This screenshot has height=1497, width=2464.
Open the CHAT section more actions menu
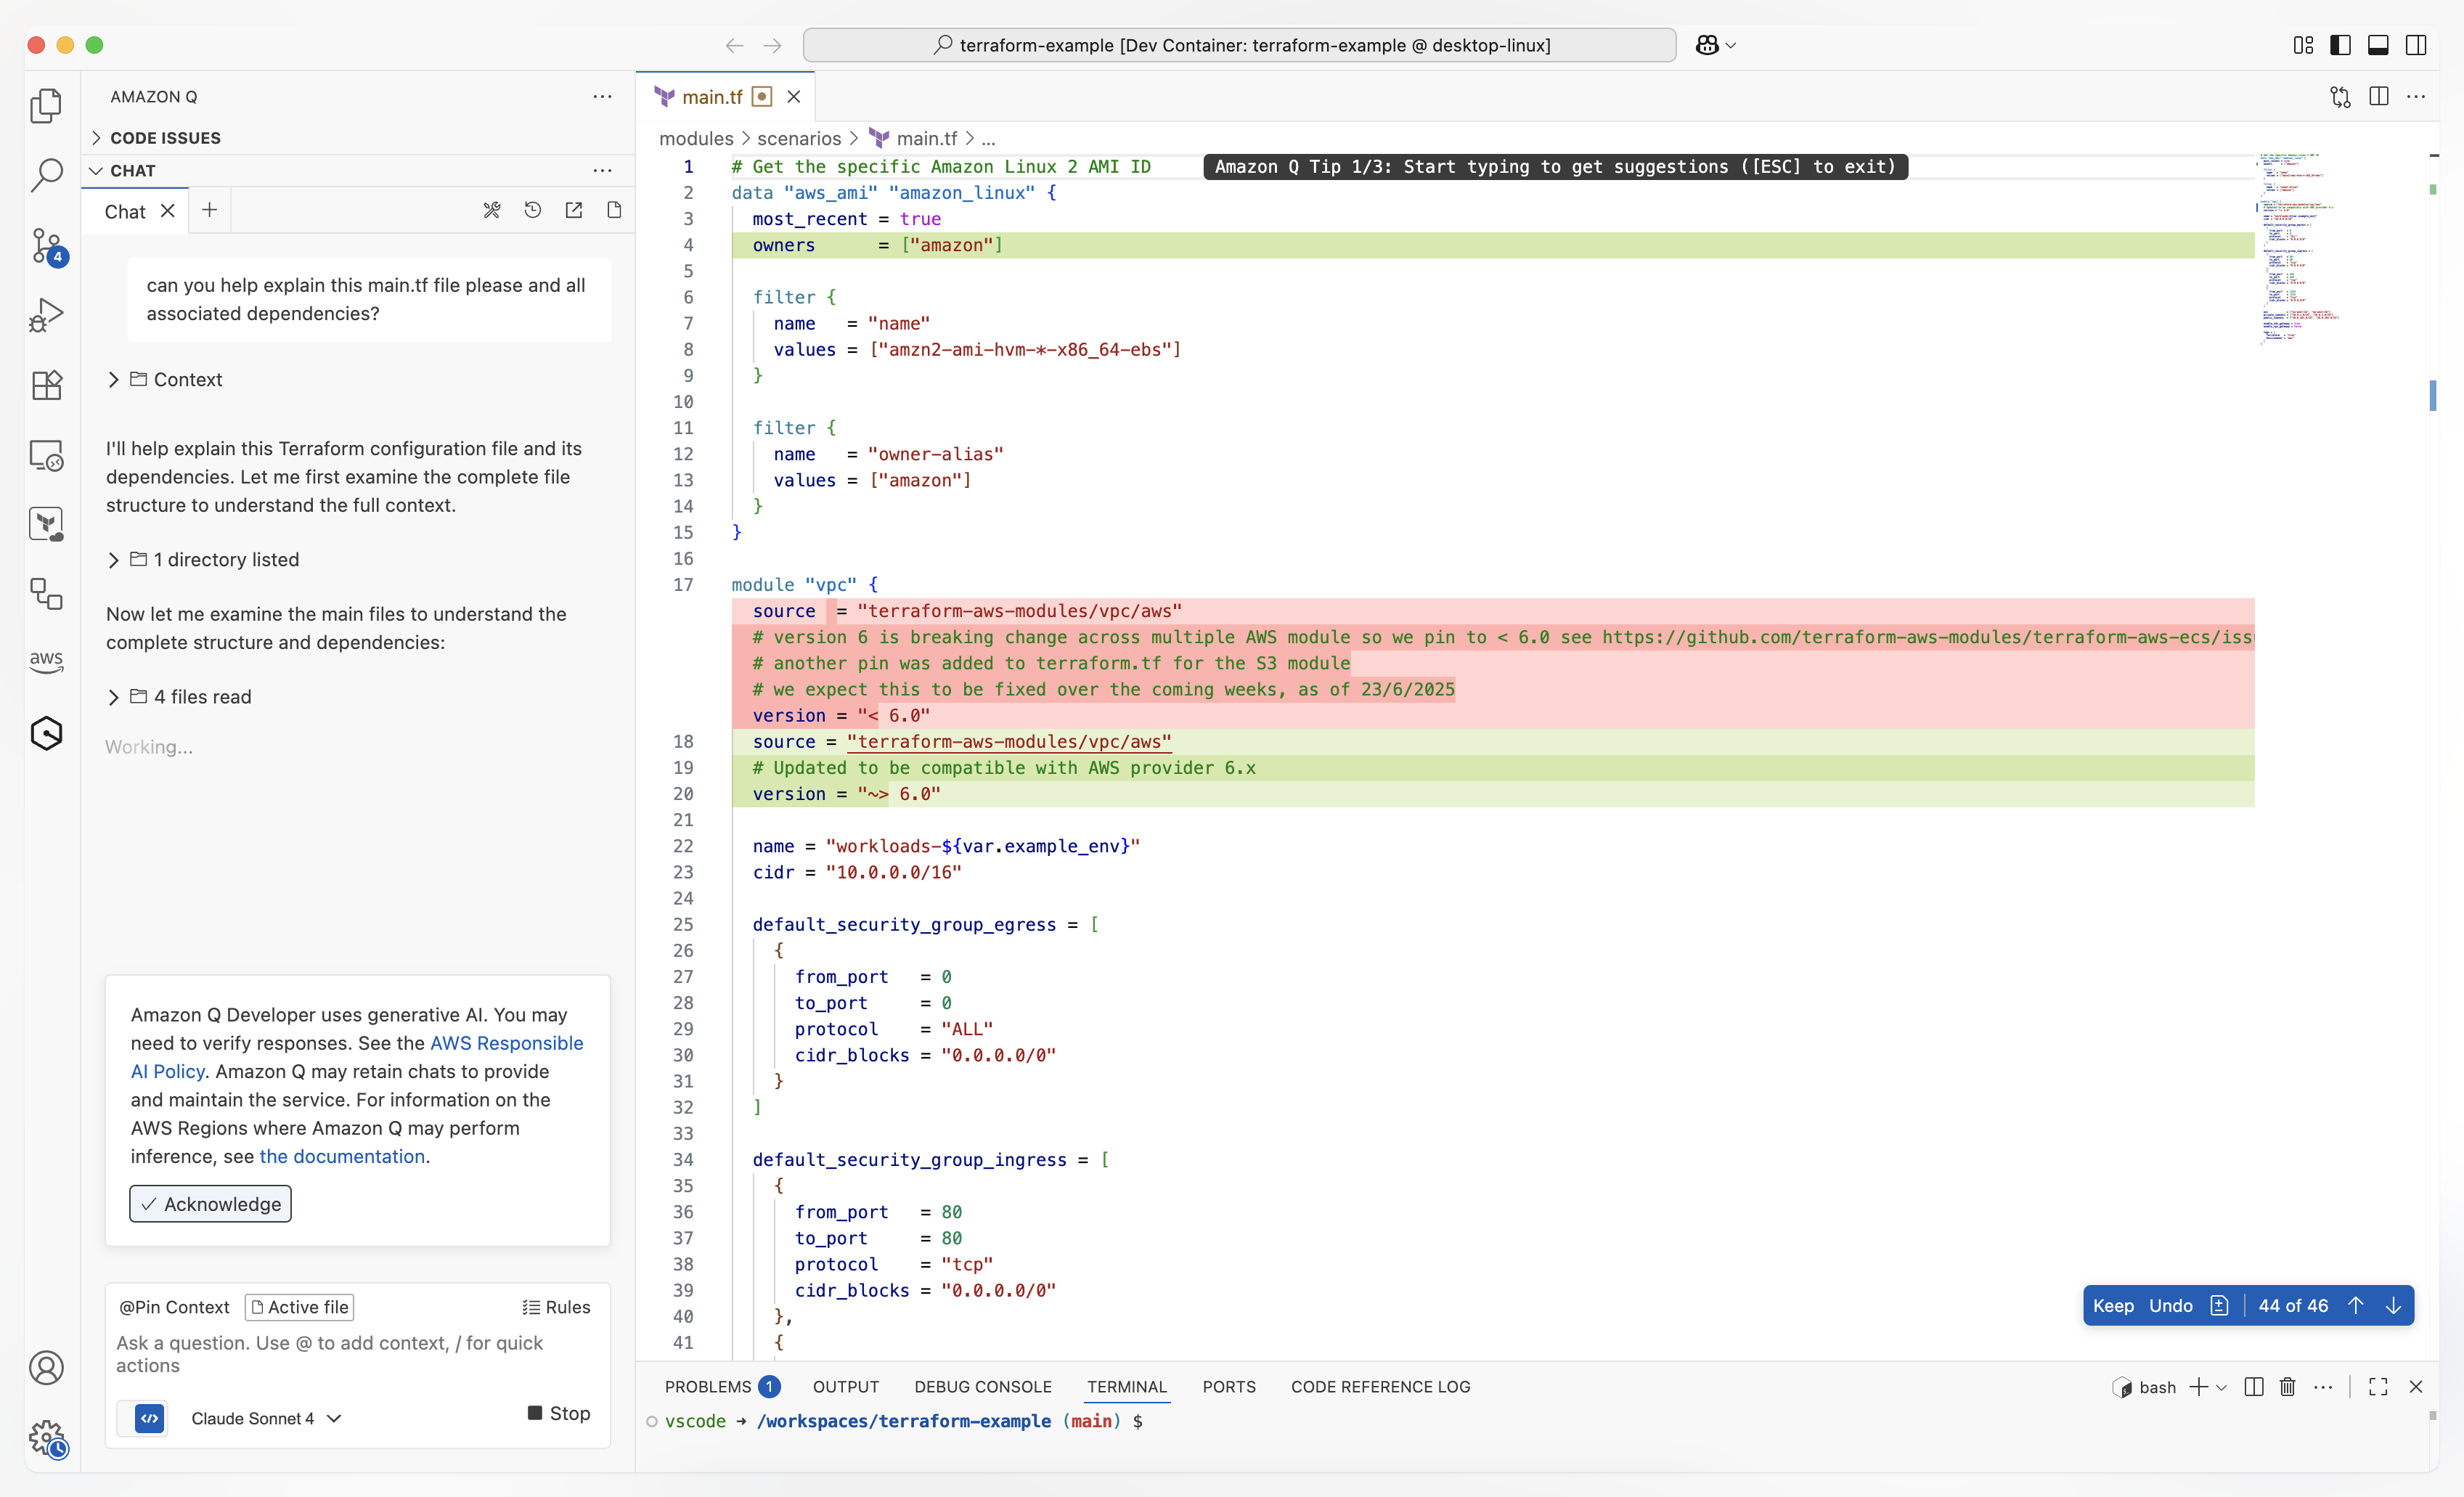click(602, 170)
